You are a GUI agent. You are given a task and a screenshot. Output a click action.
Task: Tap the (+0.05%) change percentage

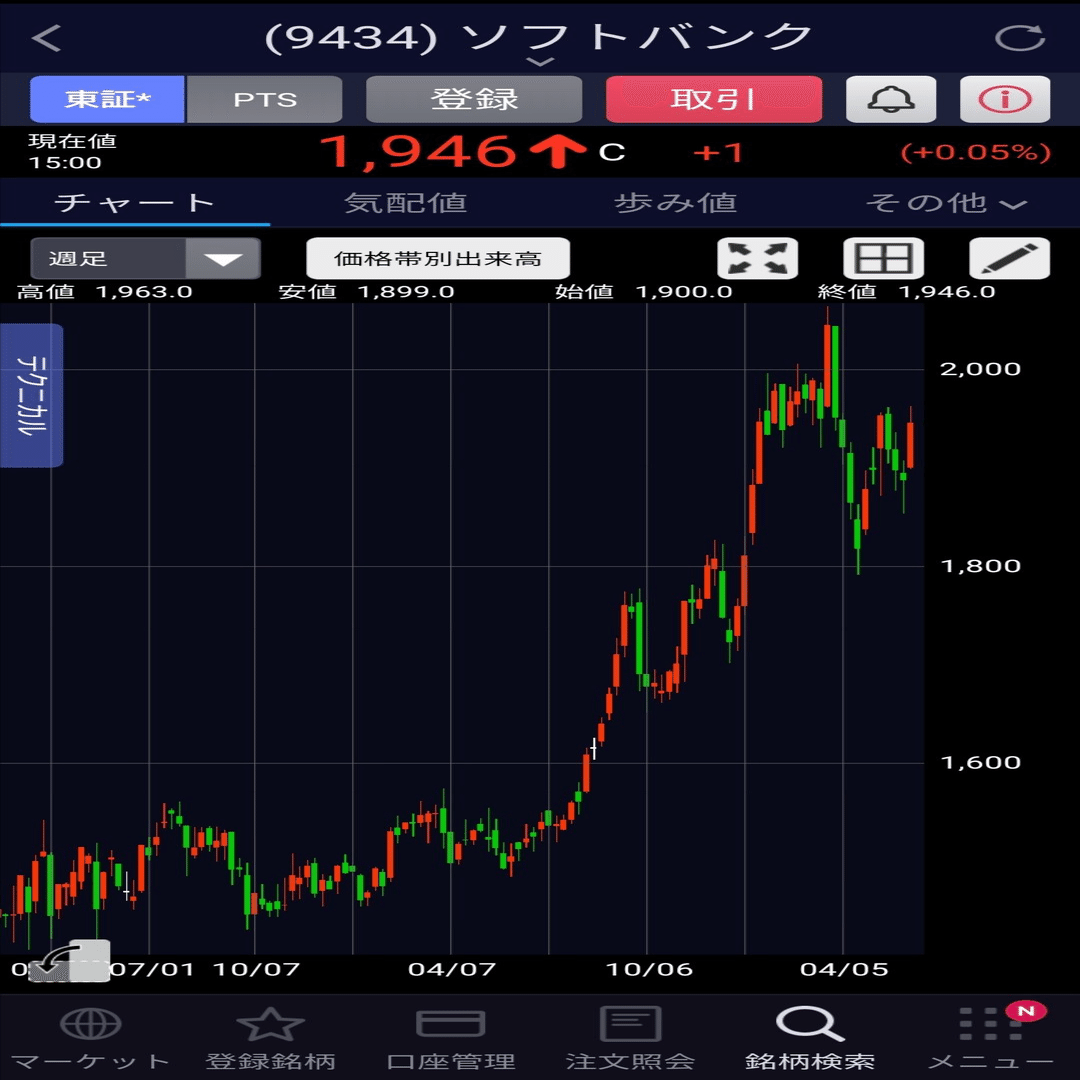(x=975, y=152)
